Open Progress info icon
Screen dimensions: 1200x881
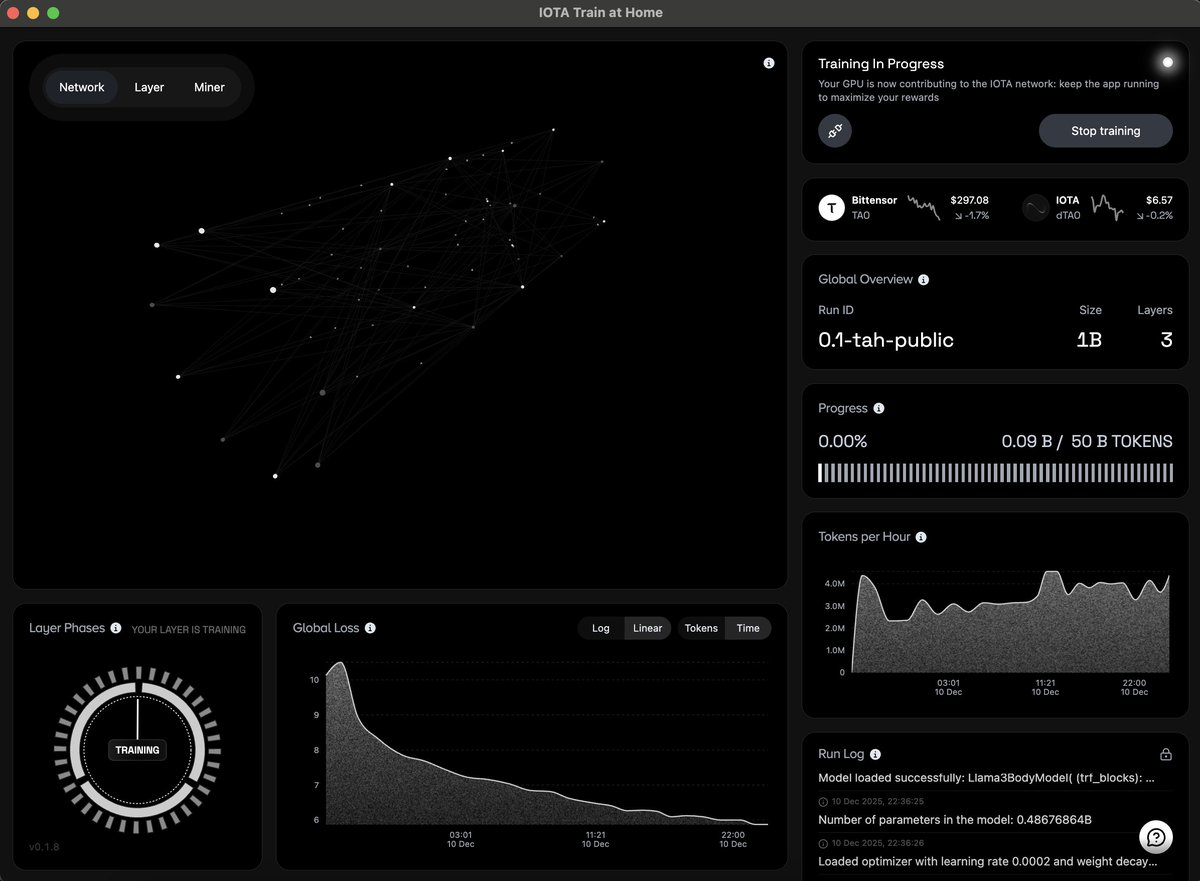(879, 409)
